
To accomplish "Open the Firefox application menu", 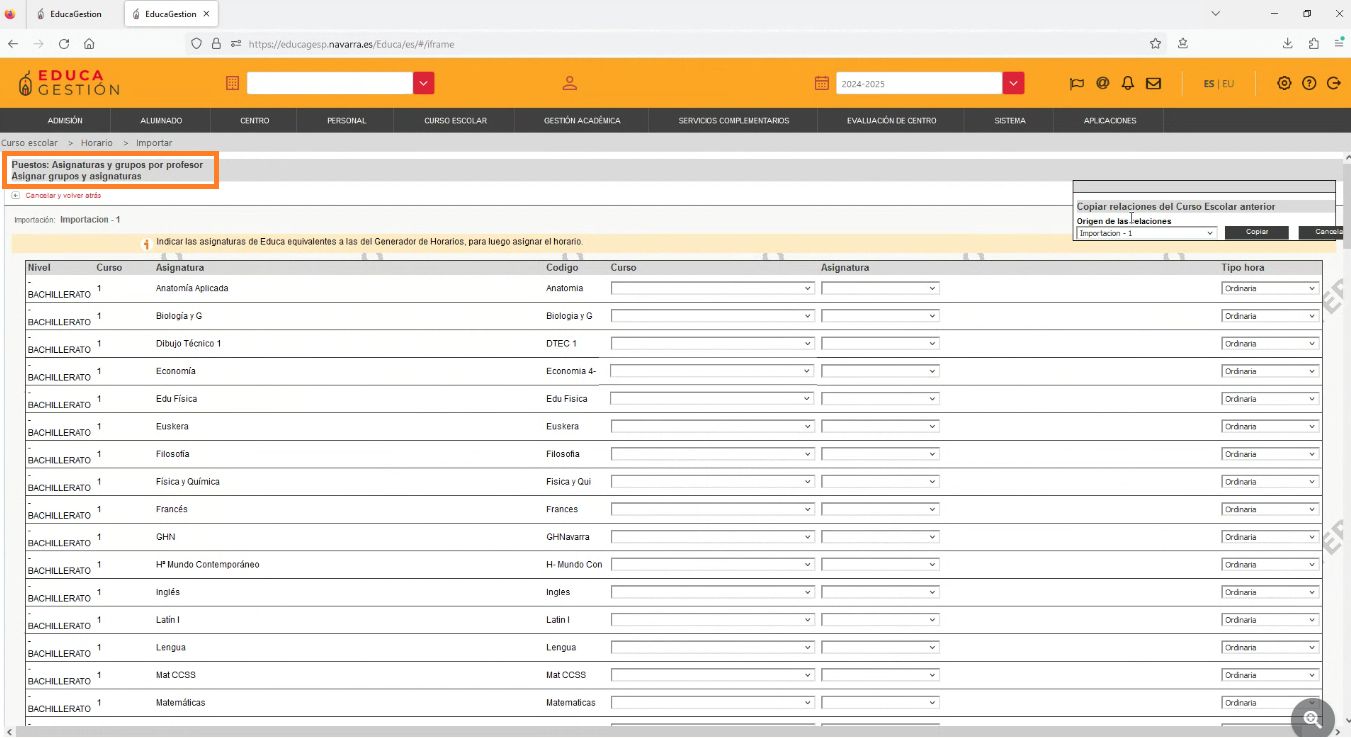I will tap(1339, 44).
